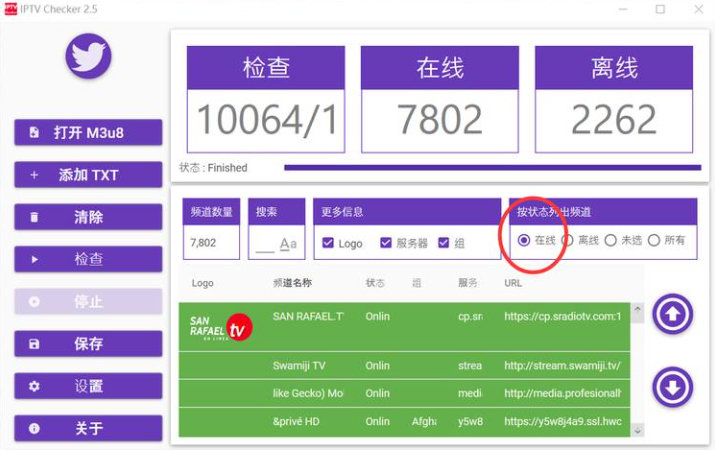Viewport: 715px width, 450px height.
Task: Click the 添加 TXT button
Action: [x=88, y=175]
